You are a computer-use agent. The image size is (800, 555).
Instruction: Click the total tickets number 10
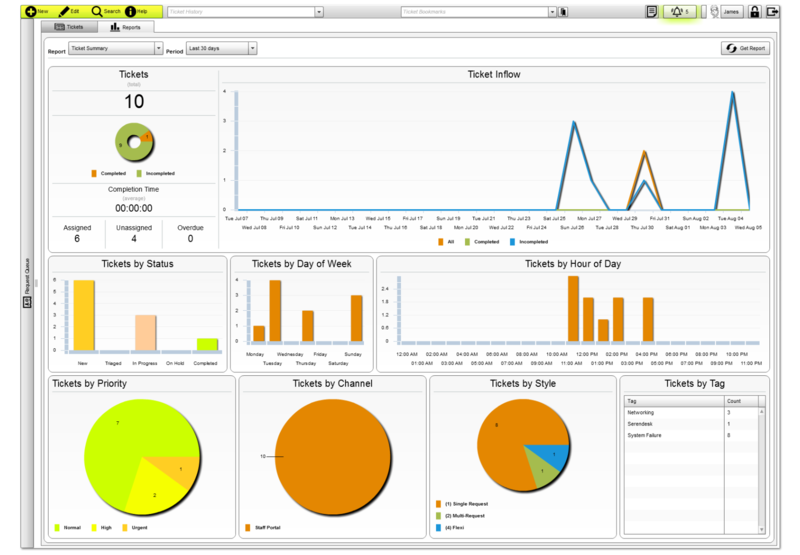click(134, 101)
